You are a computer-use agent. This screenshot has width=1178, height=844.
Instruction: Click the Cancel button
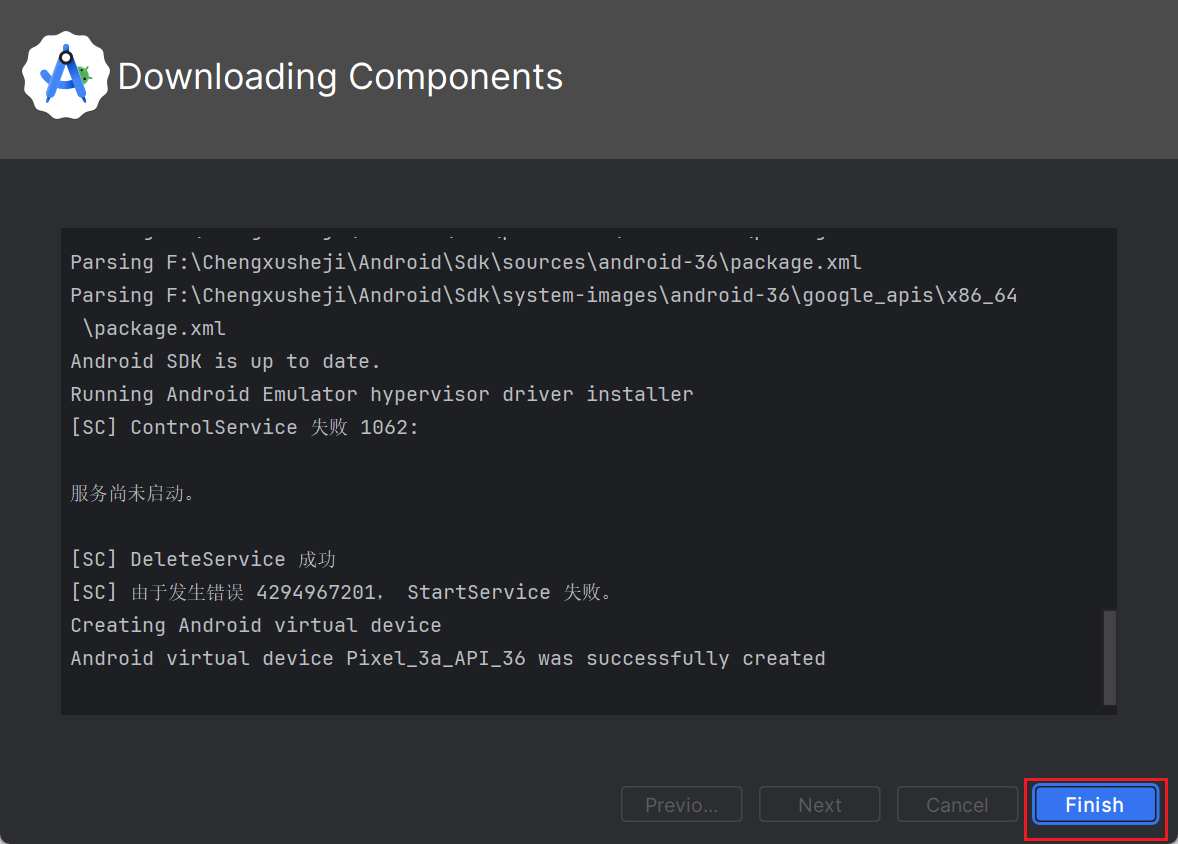tap(957, 805)
